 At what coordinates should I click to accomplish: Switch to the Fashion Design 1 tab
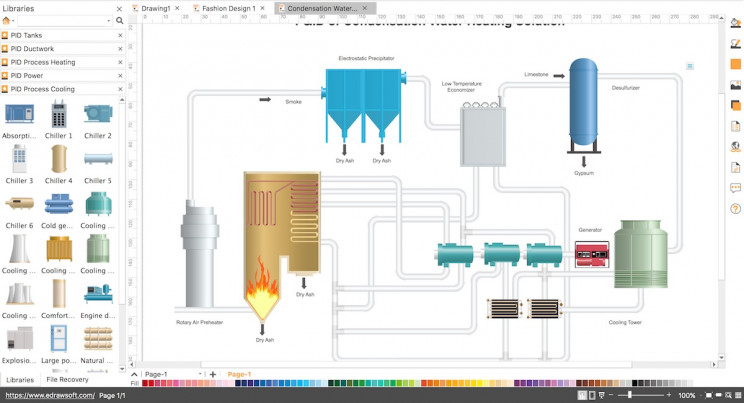[x=228, y=8]
